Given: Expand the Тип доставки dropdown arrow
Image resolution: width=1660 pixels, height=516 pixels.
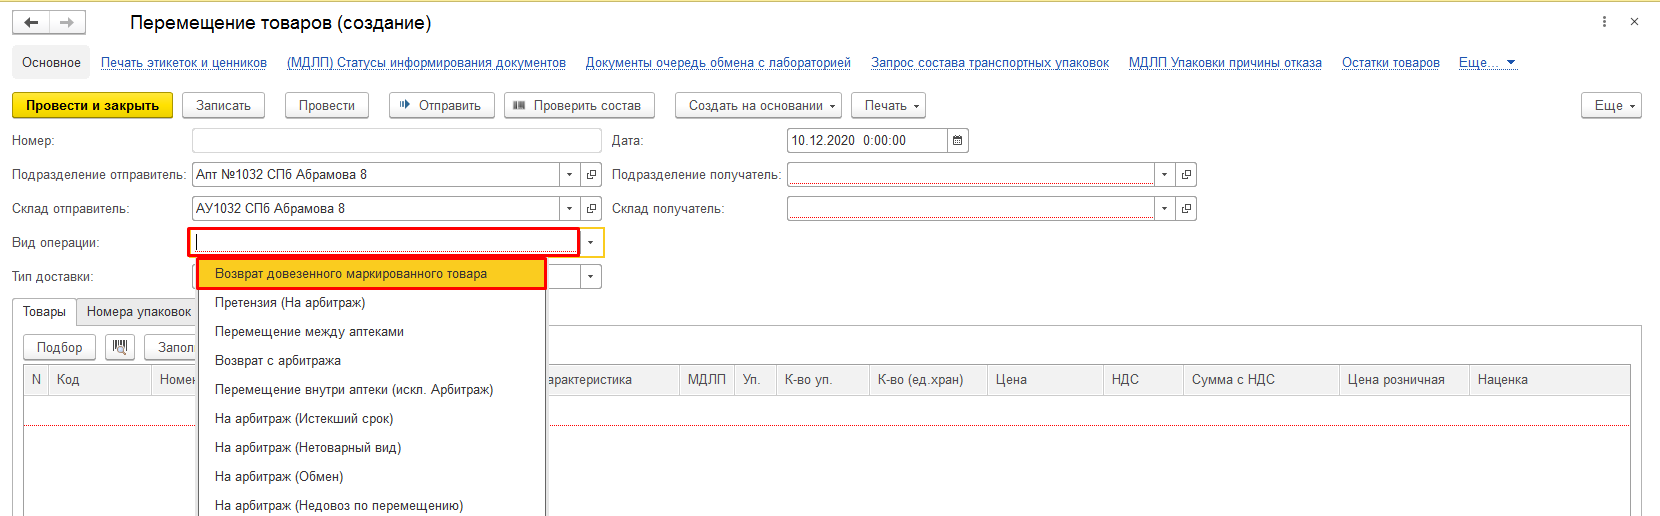Looking at the screenshot, I should [x=590, y=277].
